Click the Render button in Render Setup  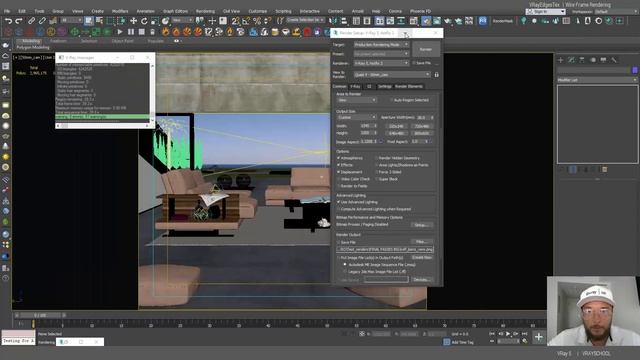(x=426, y=49)
